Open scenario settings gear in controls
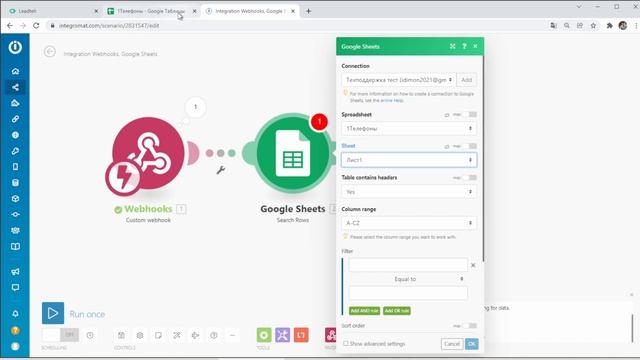This screenshot has width=640, height=360. (x=140, y=335)
